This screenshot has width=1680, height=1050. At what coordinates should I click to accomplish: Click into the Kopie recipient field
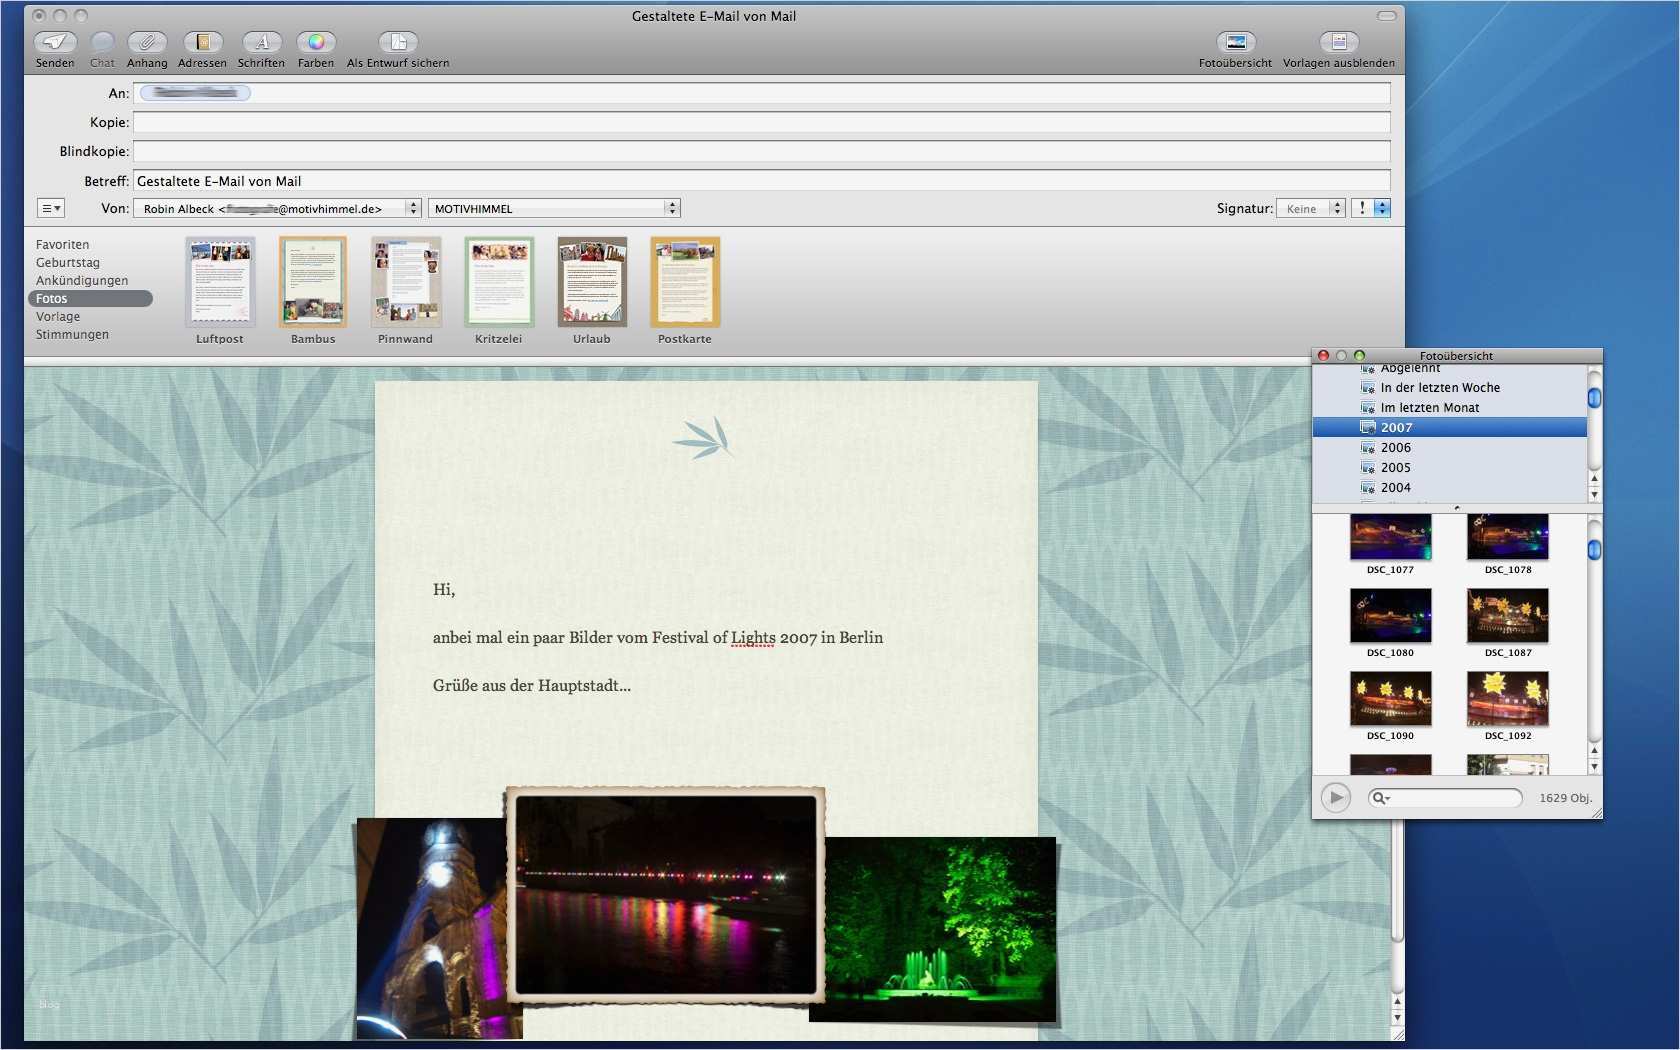tap(760, 122)
